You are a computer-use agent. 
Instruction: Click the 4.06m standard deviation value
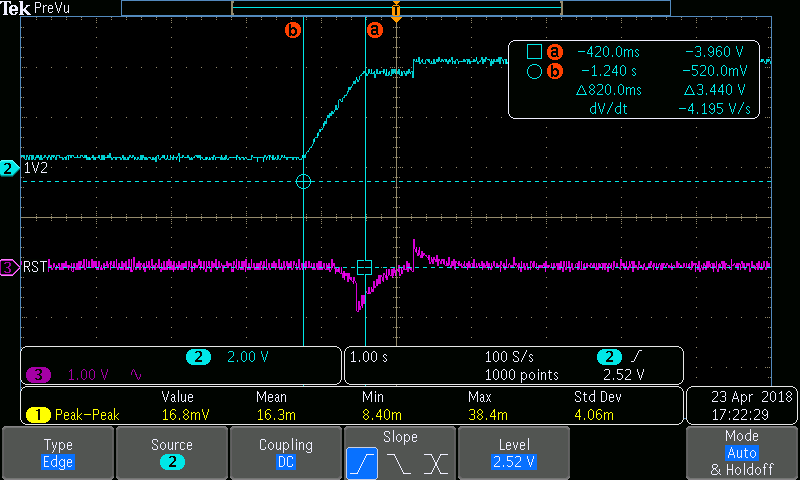pyautogui.click(x=594, y=415)
